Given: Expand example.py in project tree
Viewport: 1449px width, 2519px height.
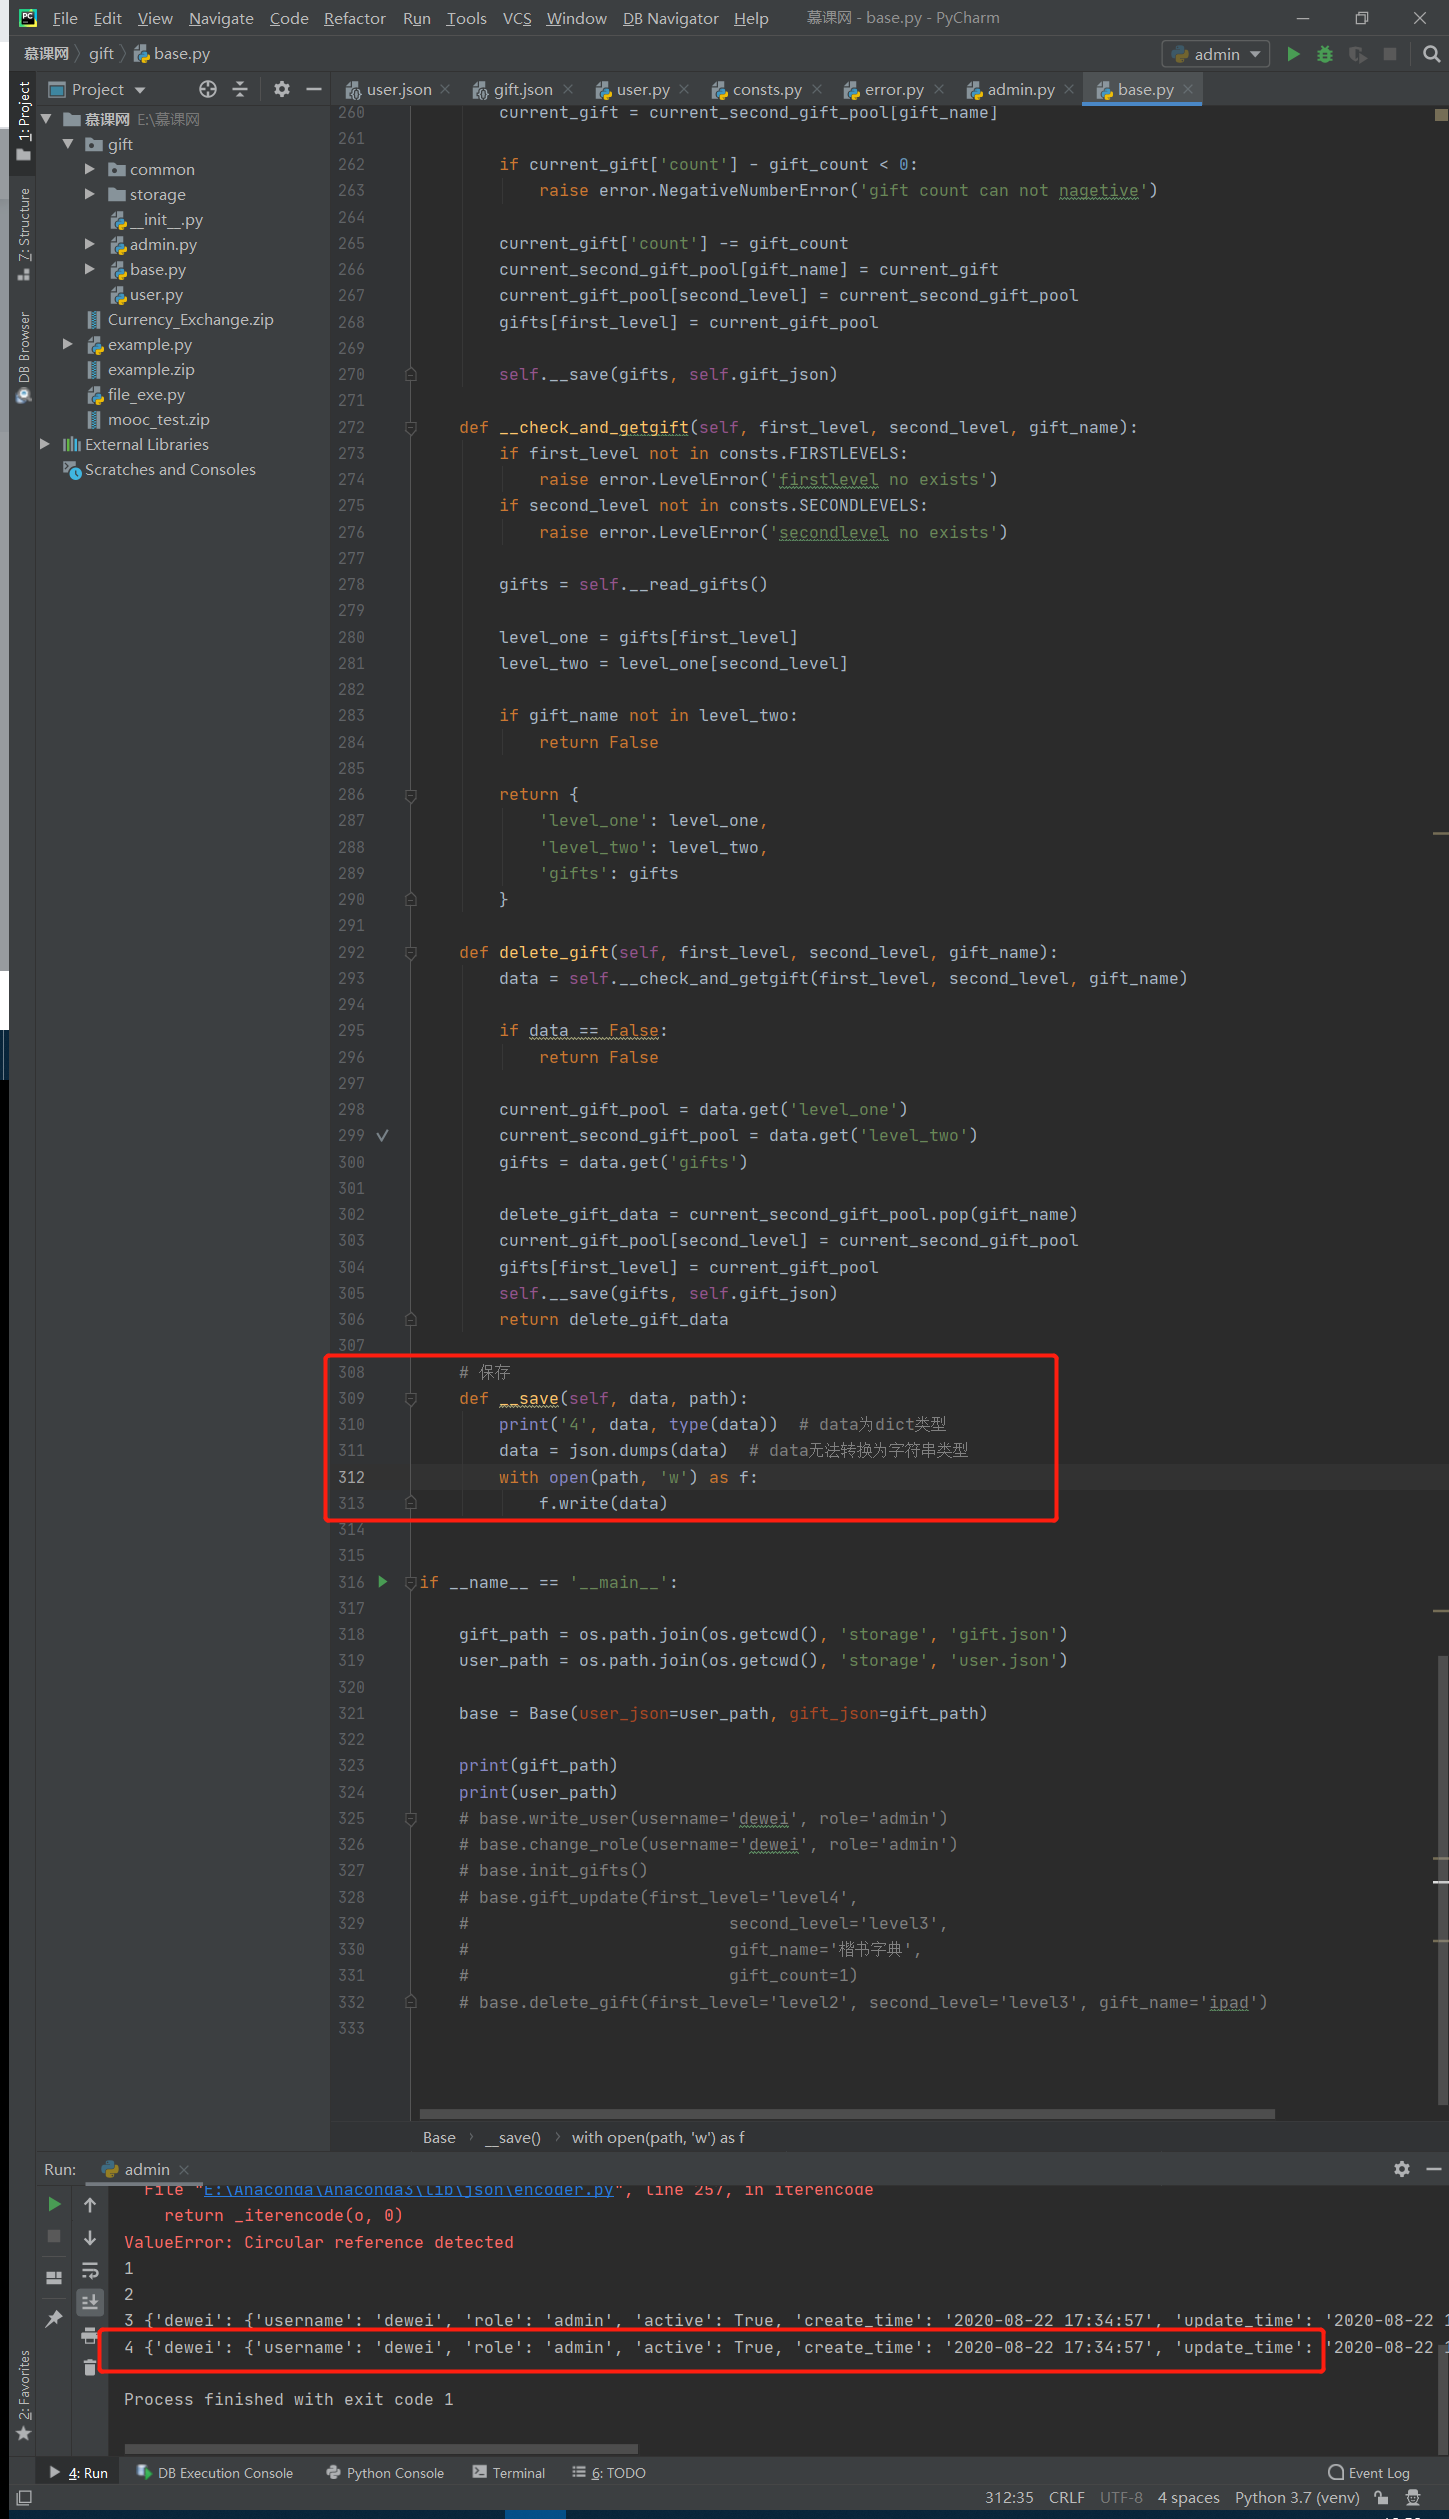Looking at the screenshot, I should (68, 344).
